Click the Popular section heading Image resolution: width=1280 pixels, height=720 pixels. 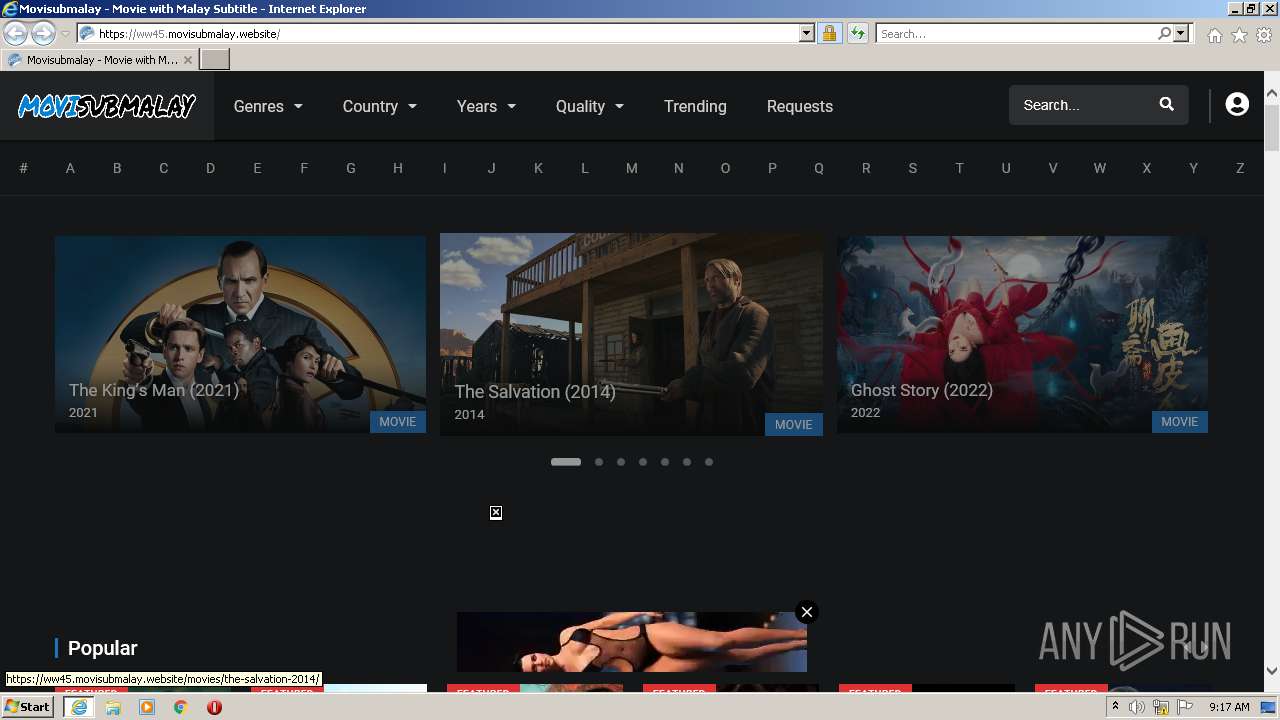coord(102,648)
